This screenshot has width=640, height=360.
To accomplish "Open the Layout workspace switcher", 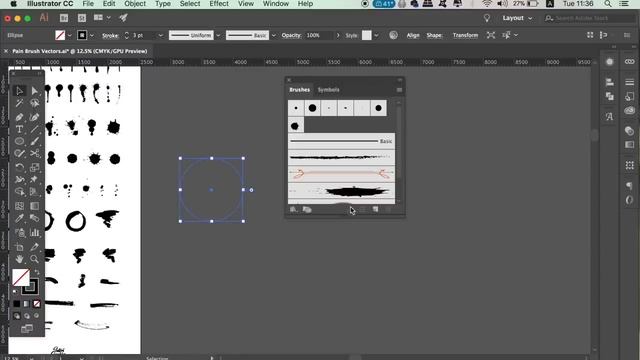I will click(x=517, y=18).
